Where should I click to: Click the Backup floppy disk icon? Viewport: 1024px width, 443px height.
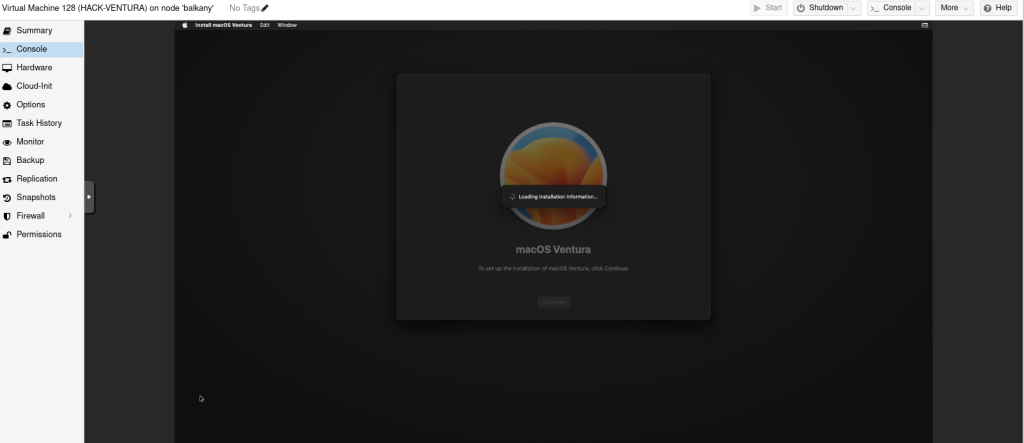[x=7, y=160]
